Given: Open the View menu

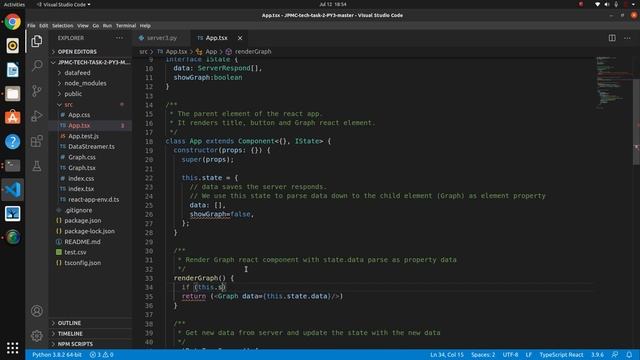Looking at the screenshot, I should coord(83,26).
